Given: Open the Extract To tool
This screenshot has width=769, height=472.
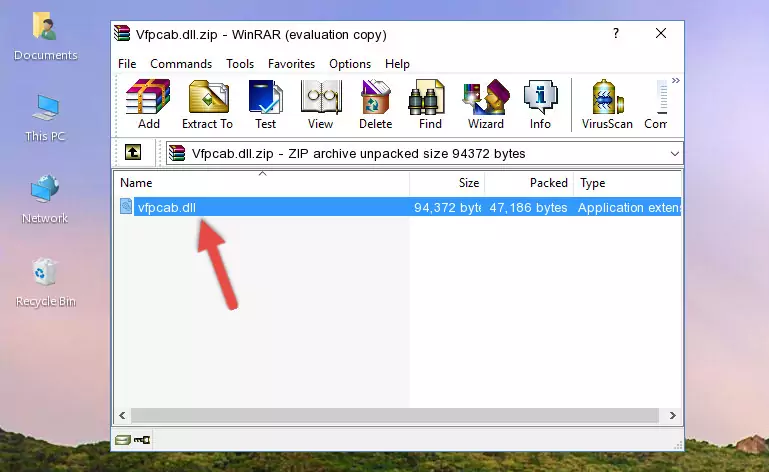Looking at the screenshot, I should coord(207,104).
